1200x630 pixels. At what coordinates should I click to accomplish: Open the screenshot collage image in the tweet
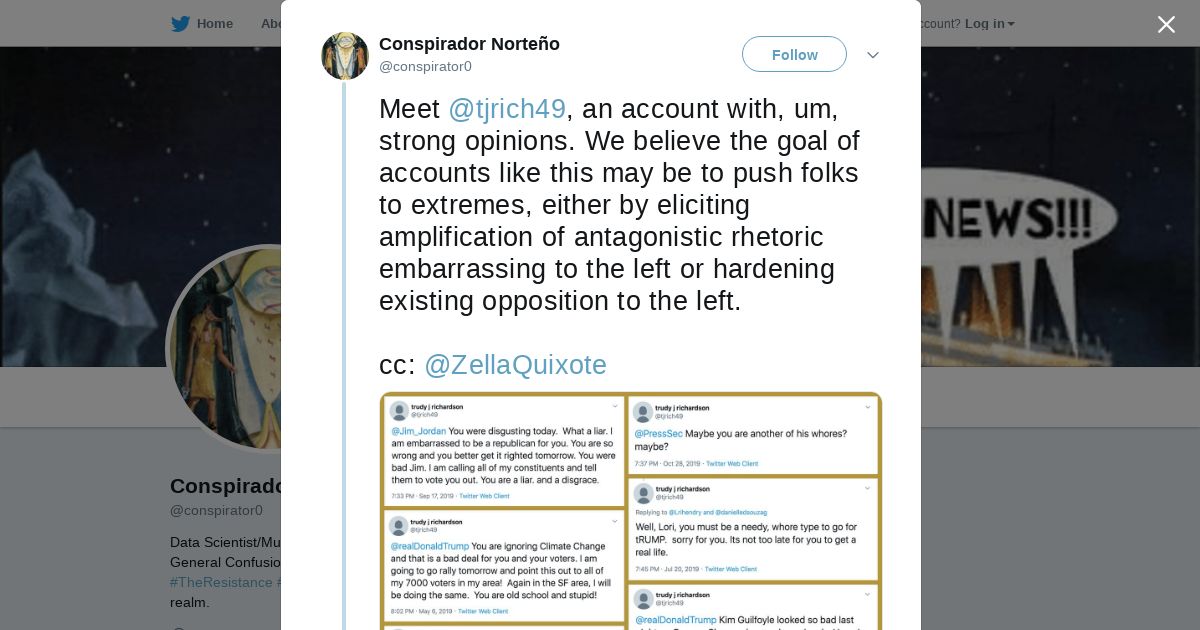[630, 510]
